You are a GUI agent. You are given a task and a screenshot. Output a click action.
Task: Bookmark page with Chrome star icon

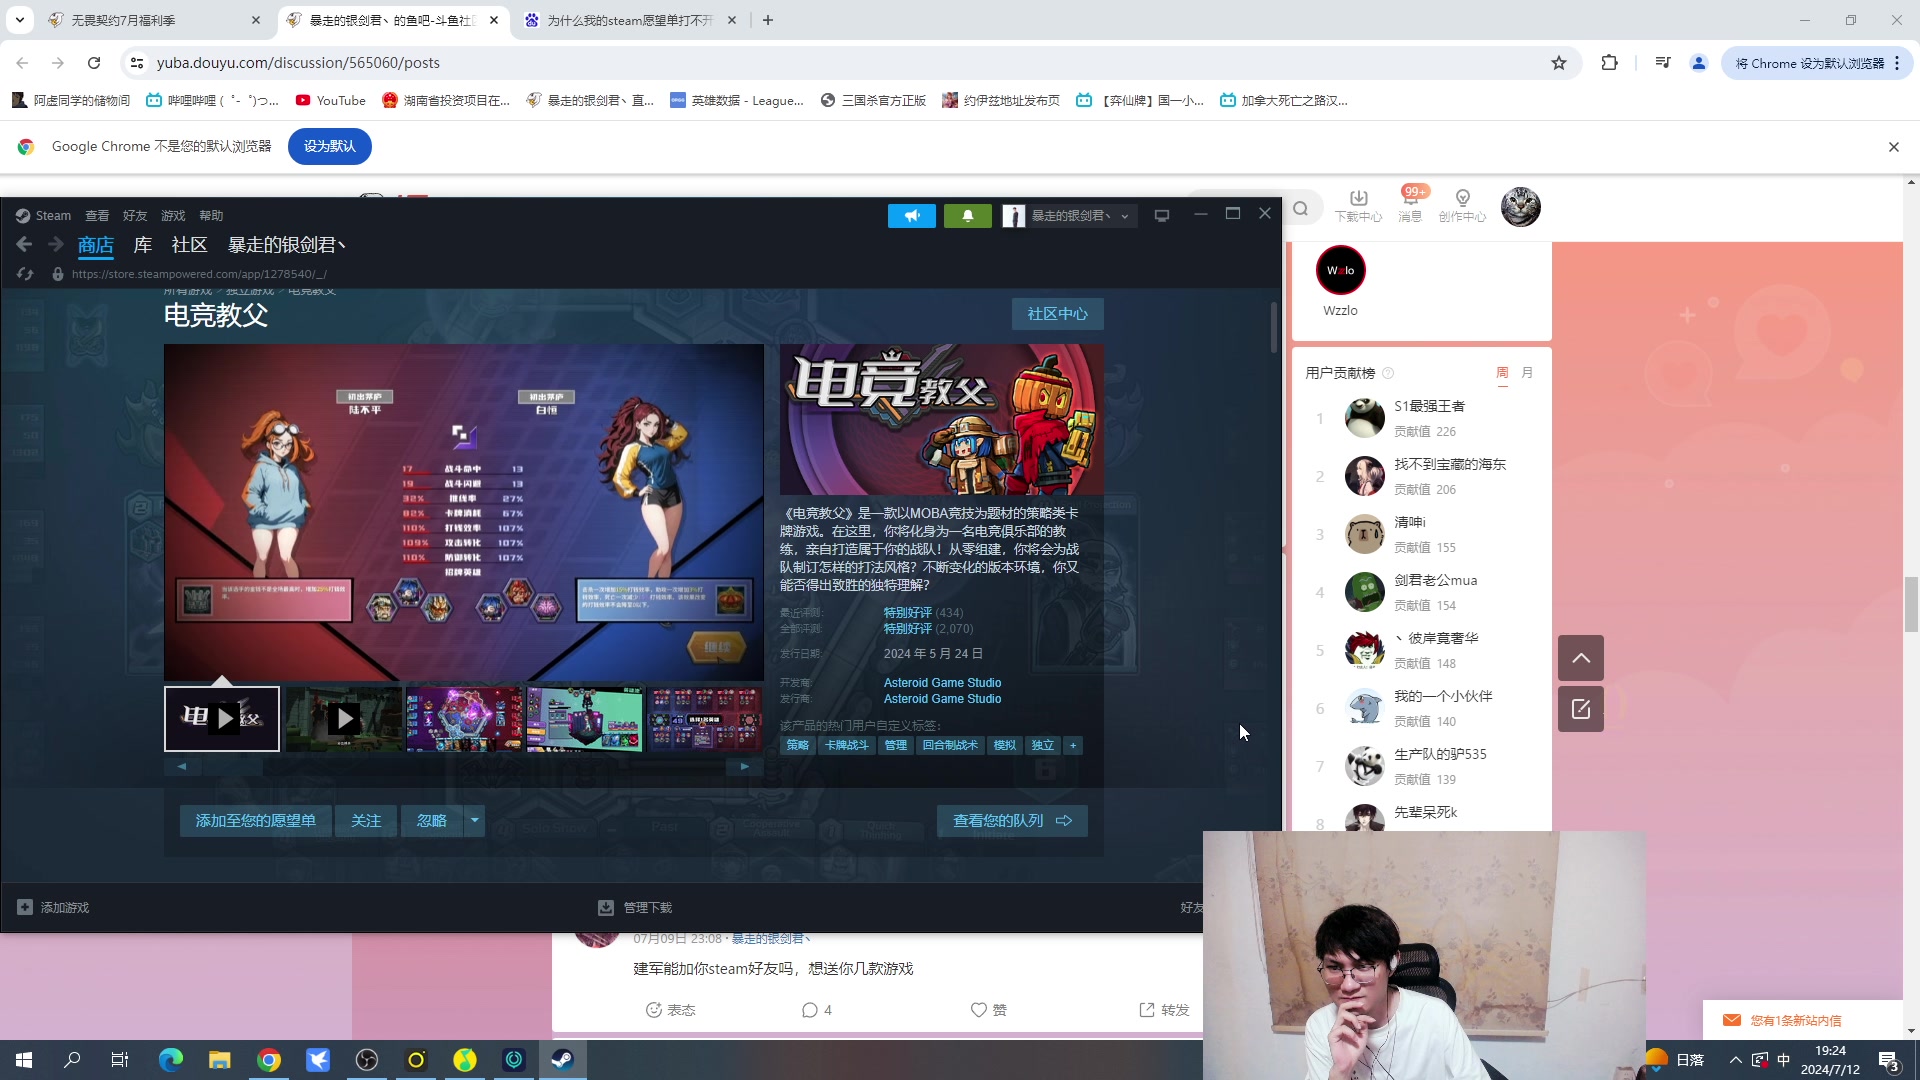tap(1558, 63)
